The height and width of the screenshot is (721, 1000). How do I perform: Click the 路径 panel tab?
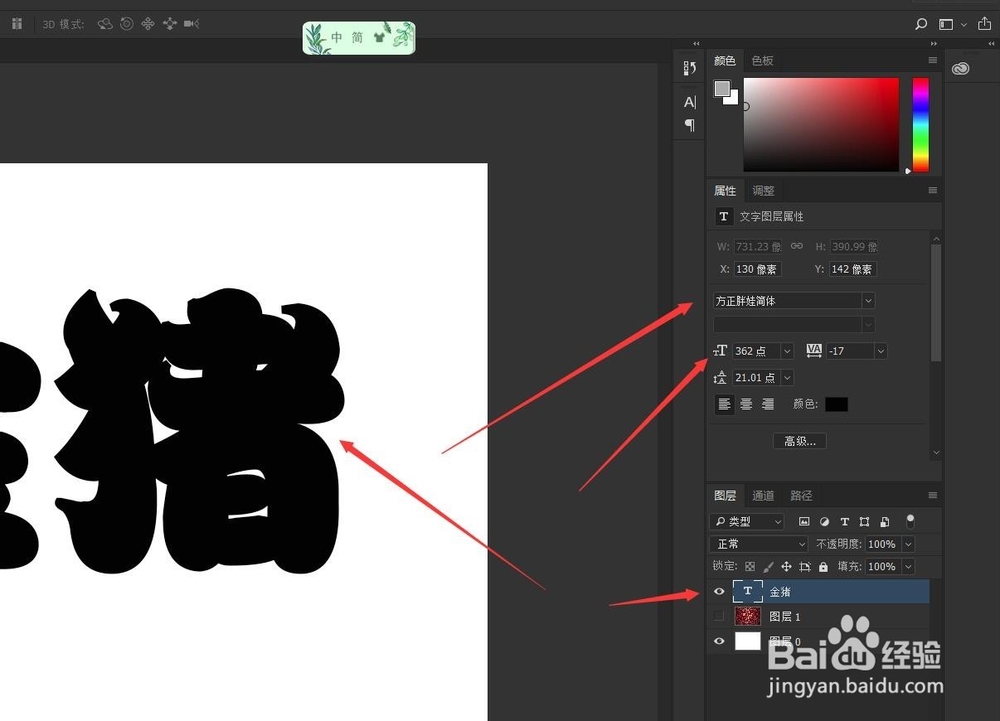click(800, 495)
